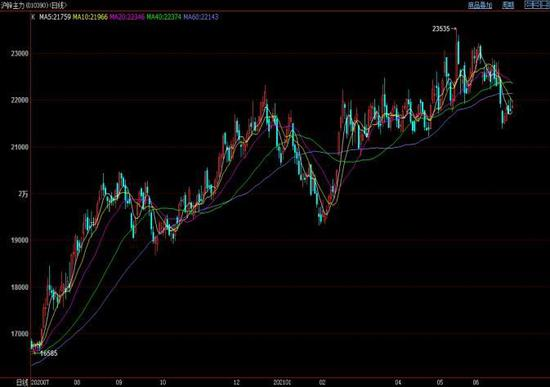Select the 06 month on time axis
The height and width of the screenshot is (387, 550).
click(476, 382)
